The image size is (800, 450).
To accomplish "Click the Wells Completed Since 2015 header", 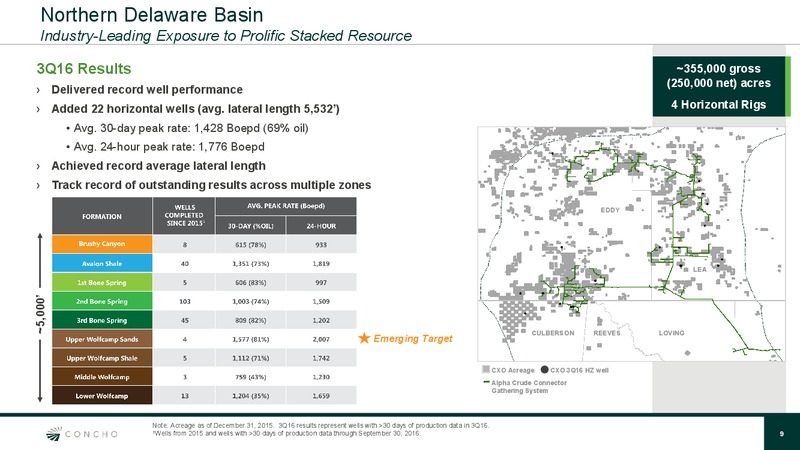I will pos(184,216).
